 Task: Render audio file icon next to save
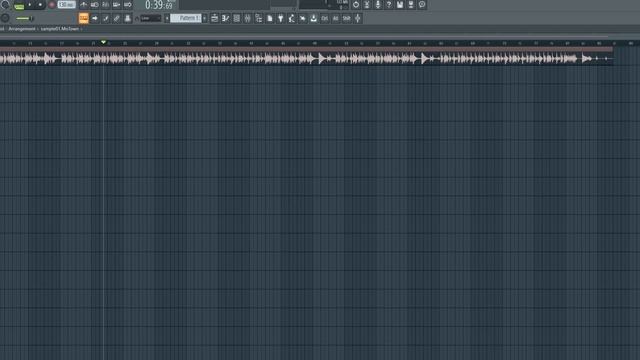(411, 5)
